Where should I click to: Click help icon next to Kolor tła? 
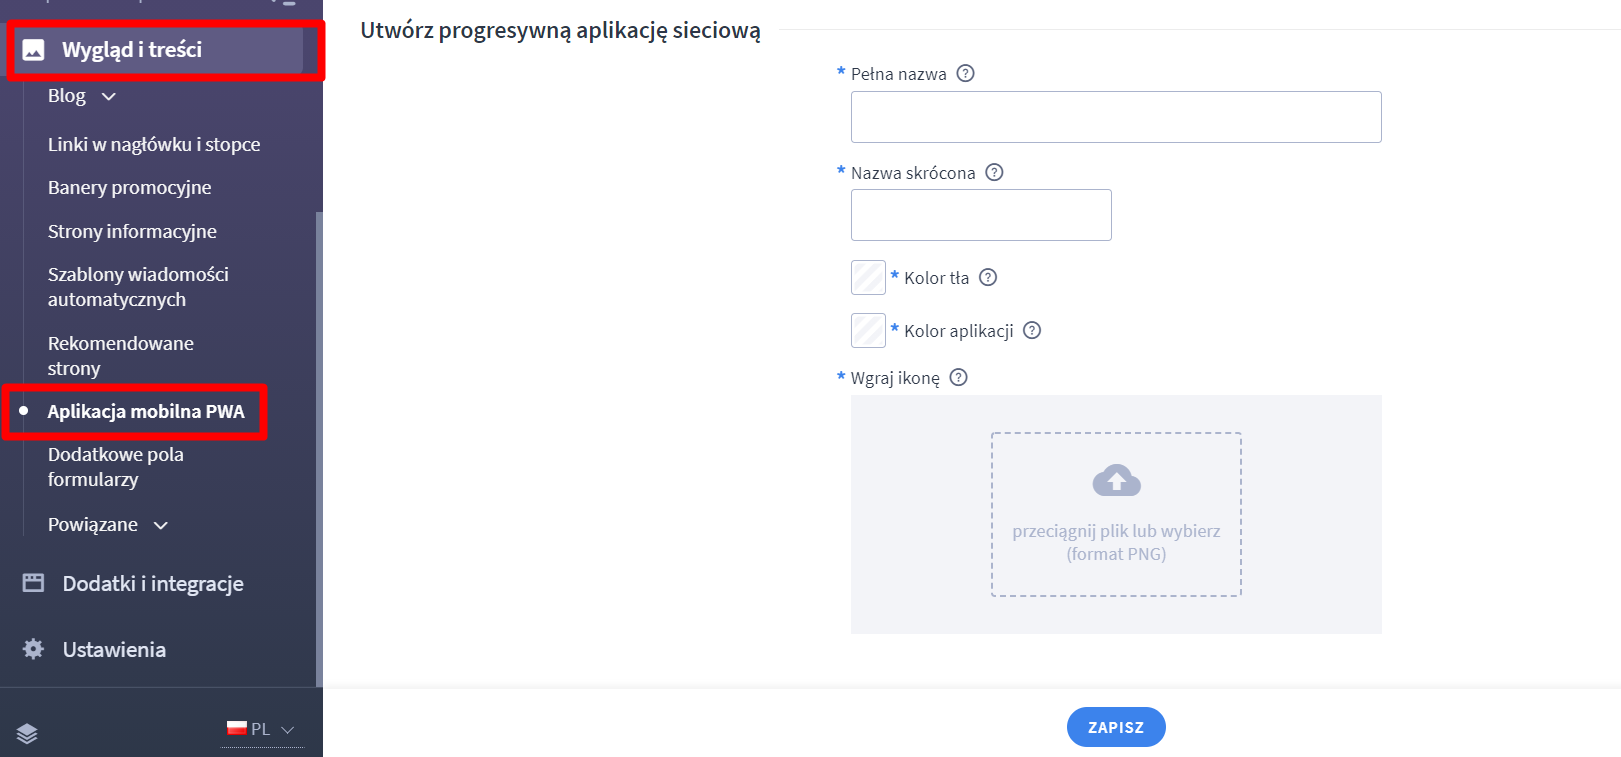[x=988, y=277]
